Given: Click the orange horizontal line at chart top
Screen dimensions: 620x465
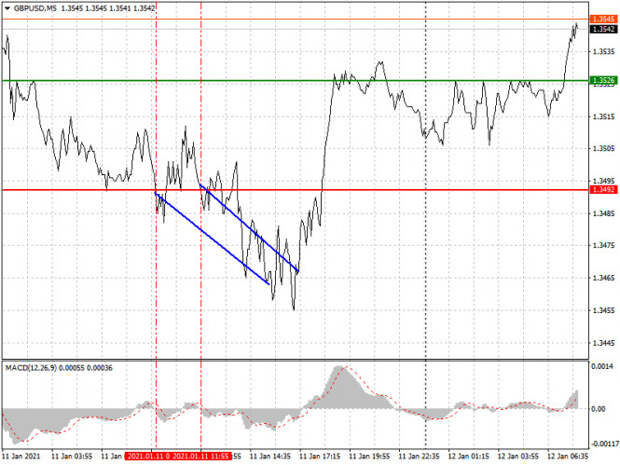Looking at the screenshot, I should (300, 19).
